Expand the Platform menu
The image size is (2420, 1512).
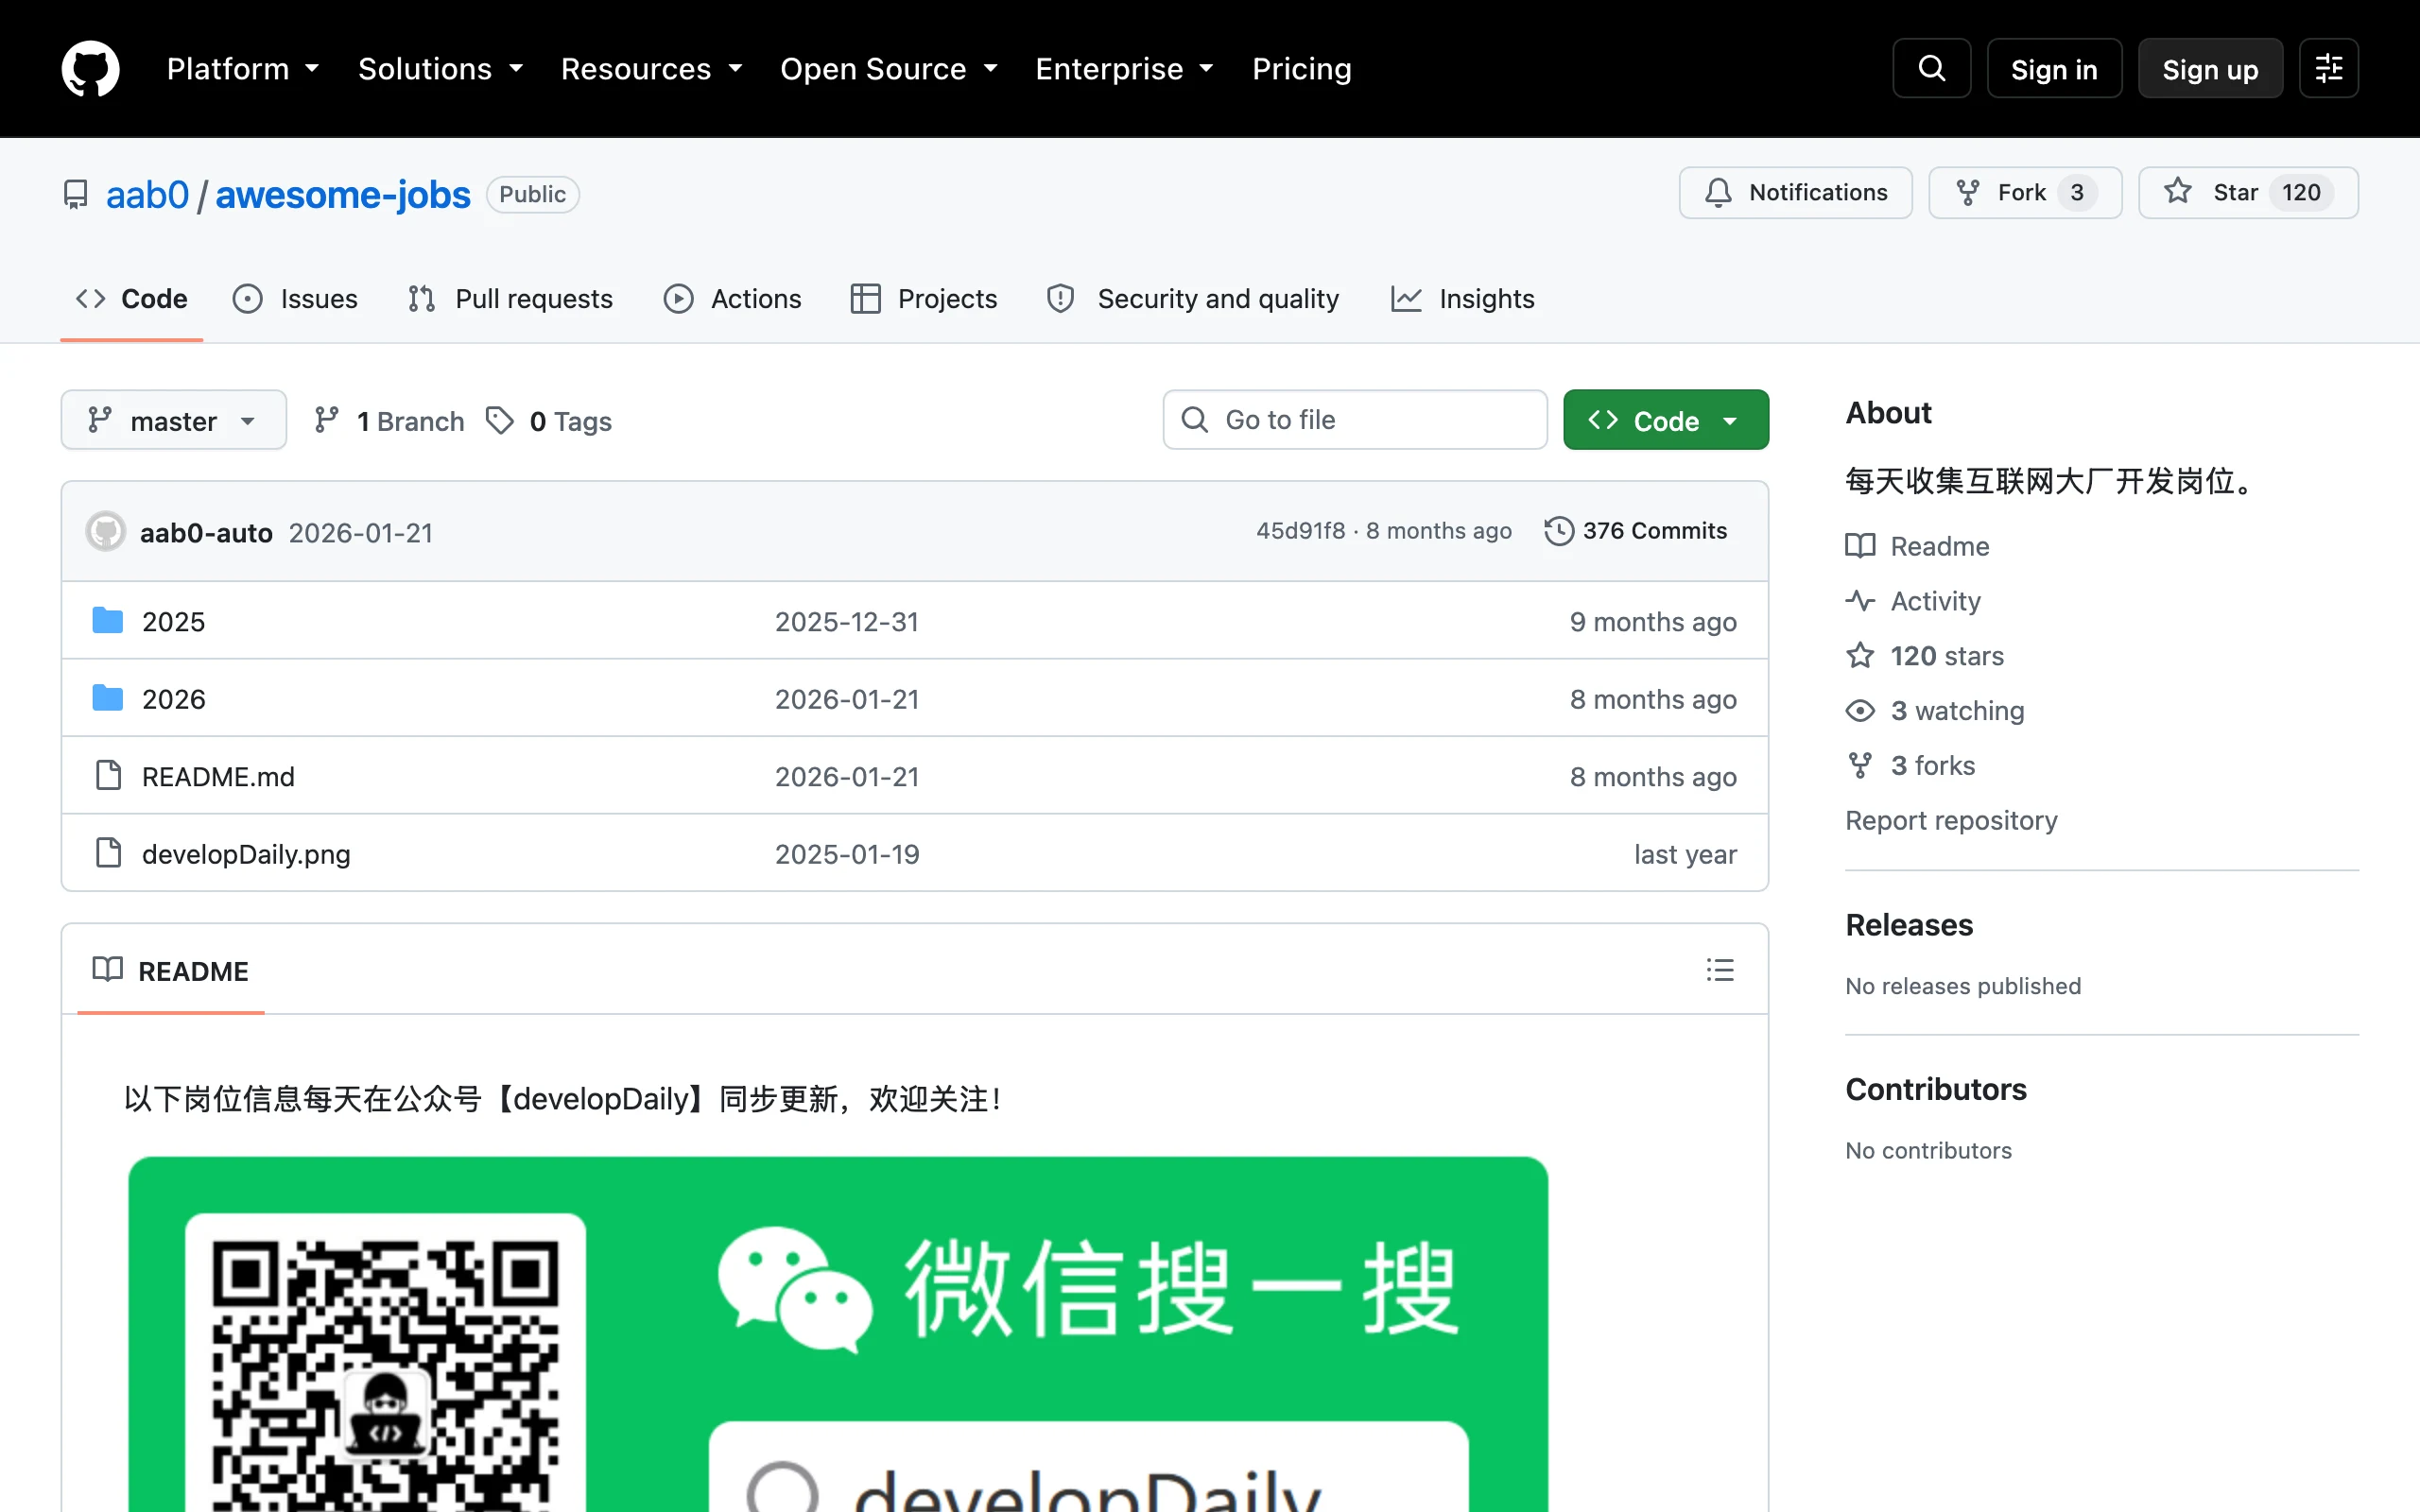click(x=243, y=69)
